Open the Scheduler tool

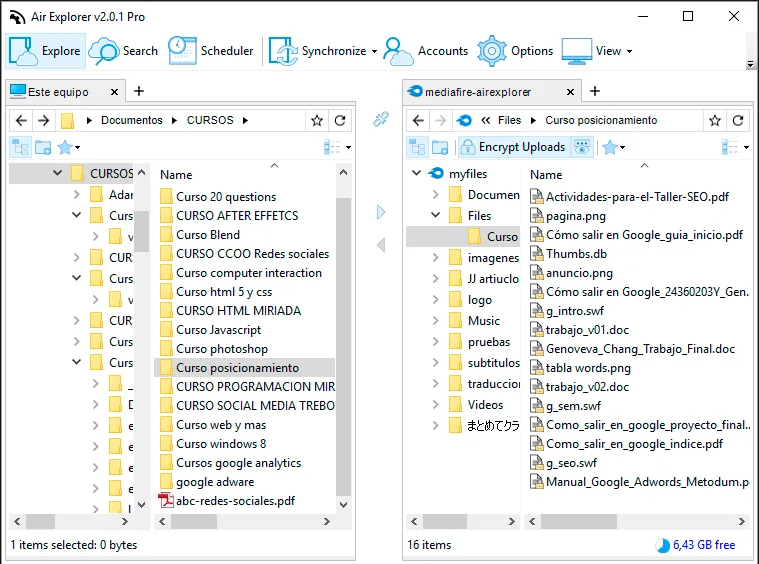pos(211,51)
